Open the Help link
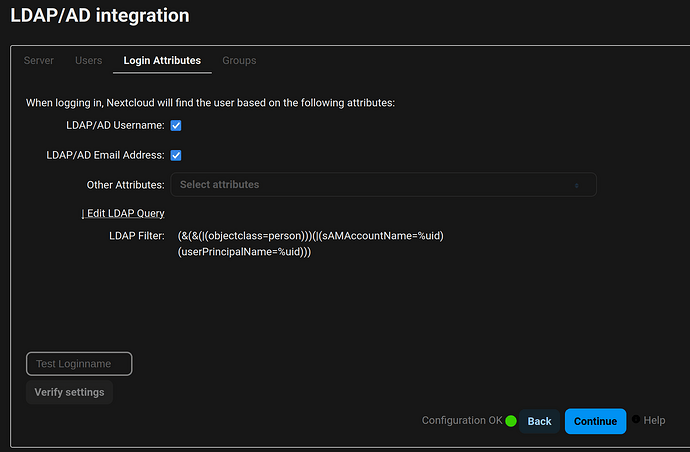690x452 pixels. pos(654,420)
